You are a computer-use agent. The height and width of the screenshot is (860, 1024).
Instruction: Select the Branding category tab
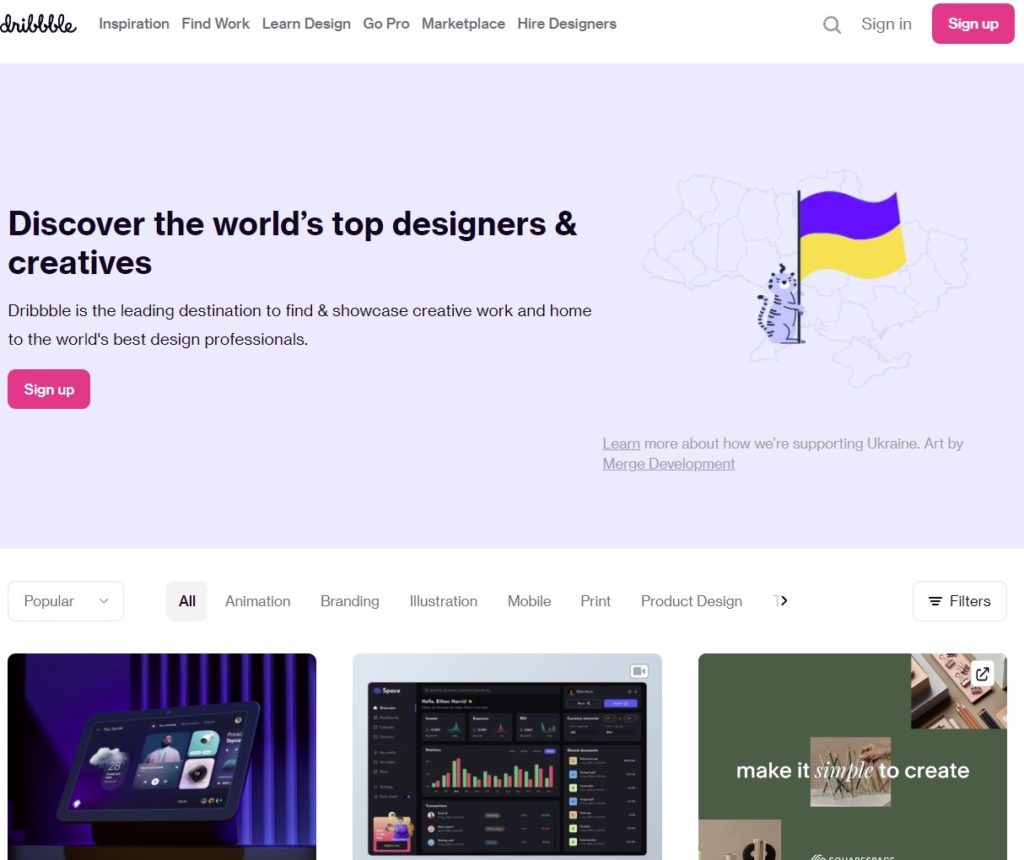click(x=350, y=601)
